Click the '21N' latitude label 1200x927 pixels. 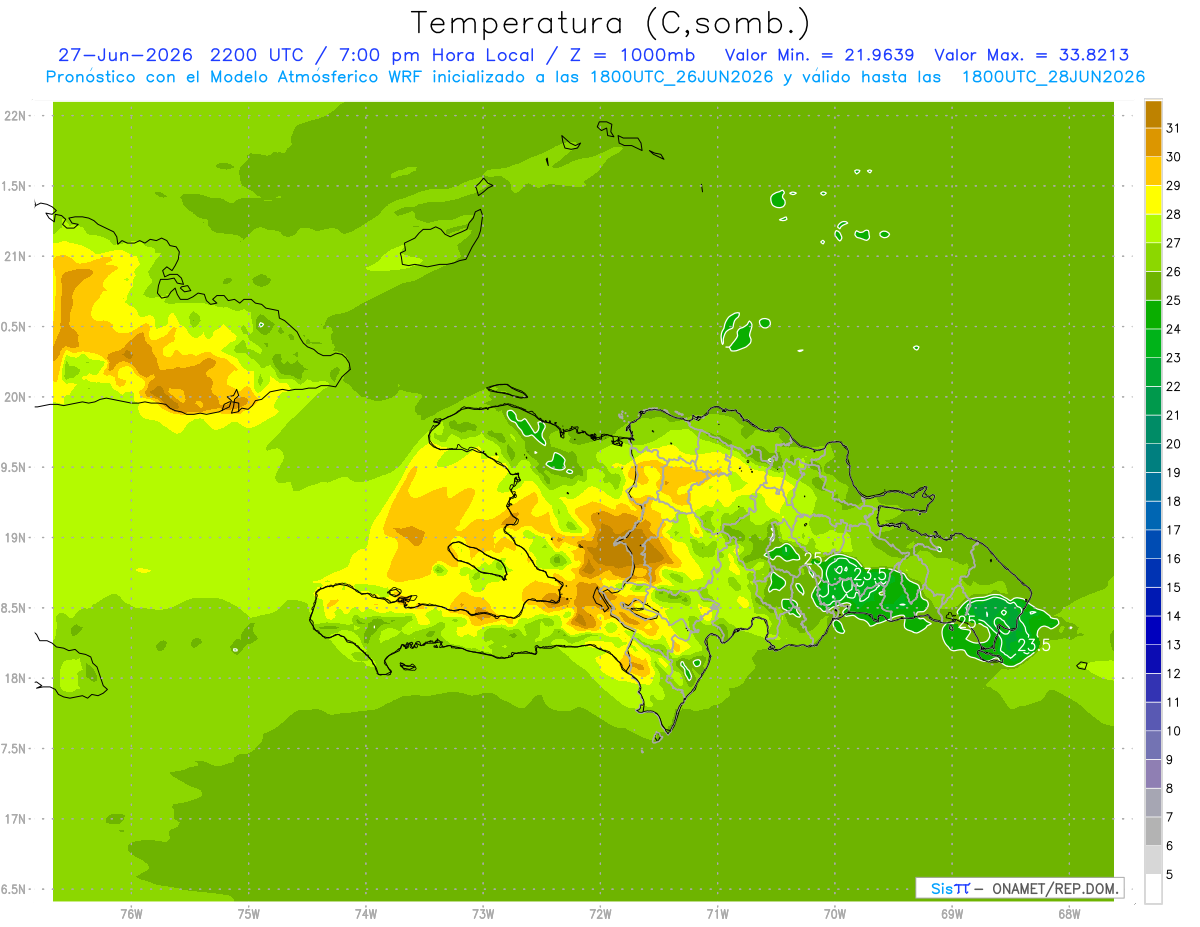(x=15, y=256)
